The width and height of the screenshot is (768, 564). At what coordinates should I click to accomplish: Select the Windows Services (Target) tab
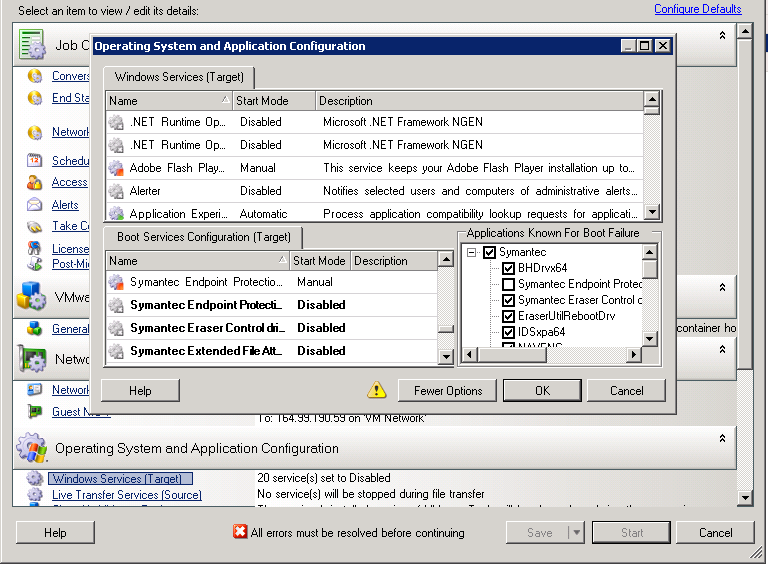tap(179, 77)
